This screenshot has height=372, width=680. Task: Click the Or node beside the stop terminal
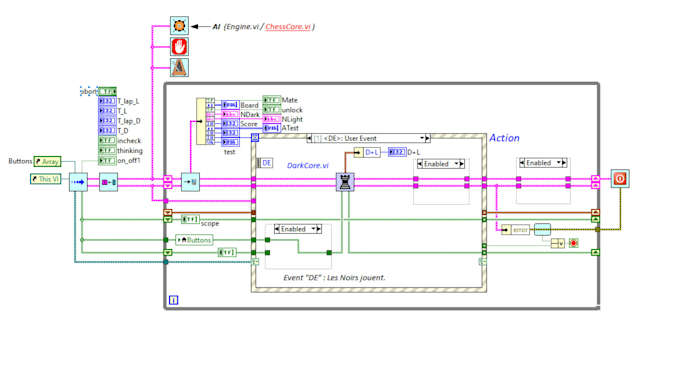coord(558,243)
